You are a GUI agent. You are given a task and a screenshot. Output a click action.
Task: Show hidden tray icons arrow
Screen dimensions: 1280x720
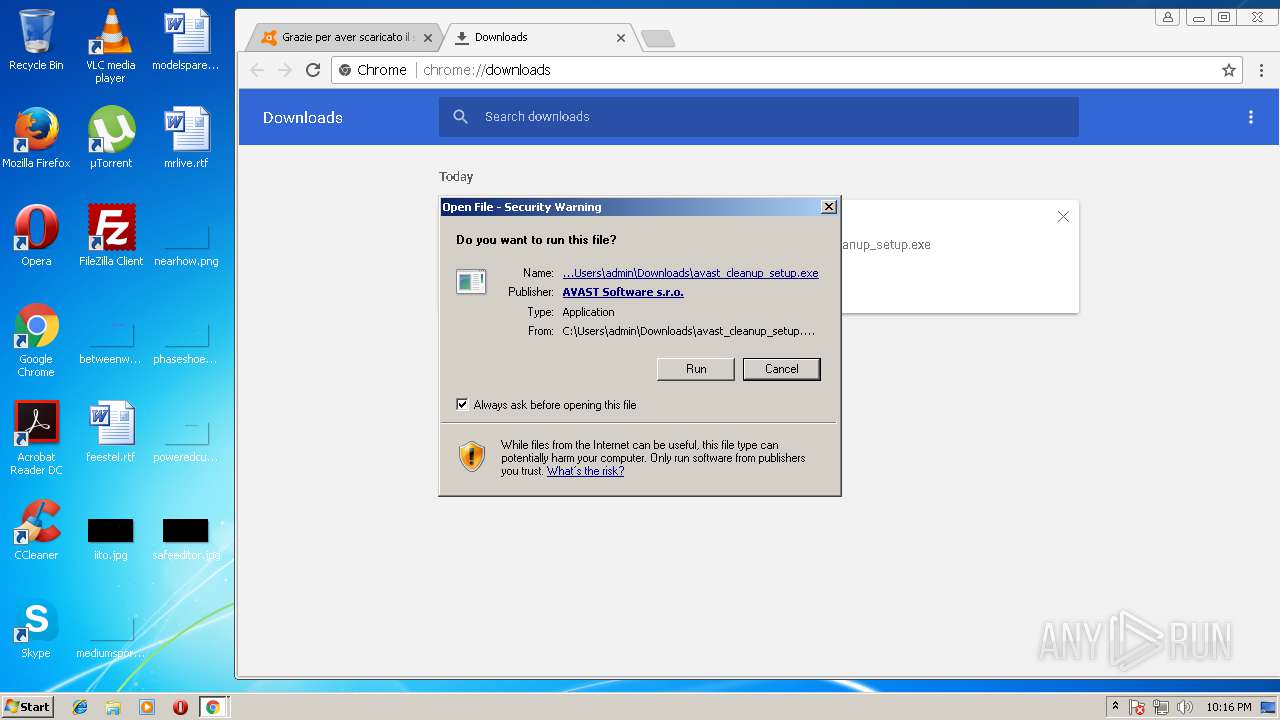(1115, 707)
